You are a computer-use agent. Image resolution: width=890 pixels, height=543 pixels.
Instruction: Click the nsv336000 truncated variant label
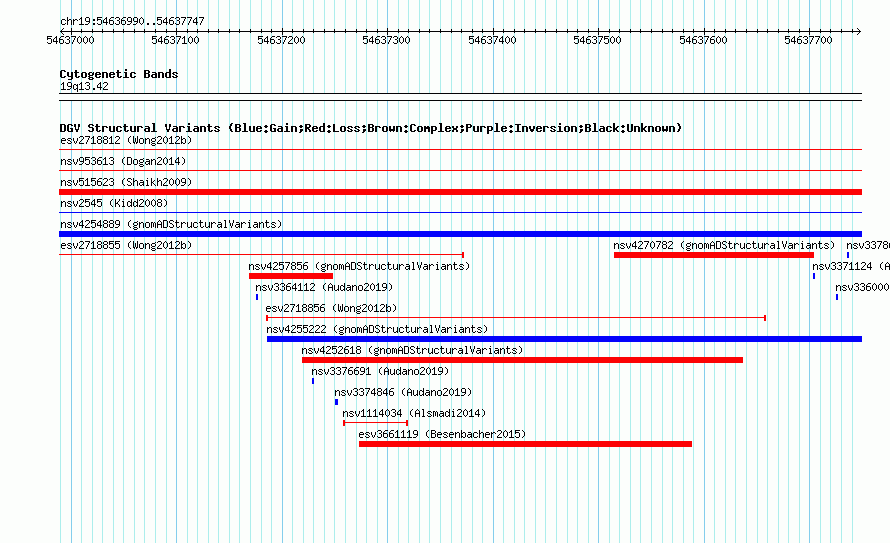coord(862,287)
